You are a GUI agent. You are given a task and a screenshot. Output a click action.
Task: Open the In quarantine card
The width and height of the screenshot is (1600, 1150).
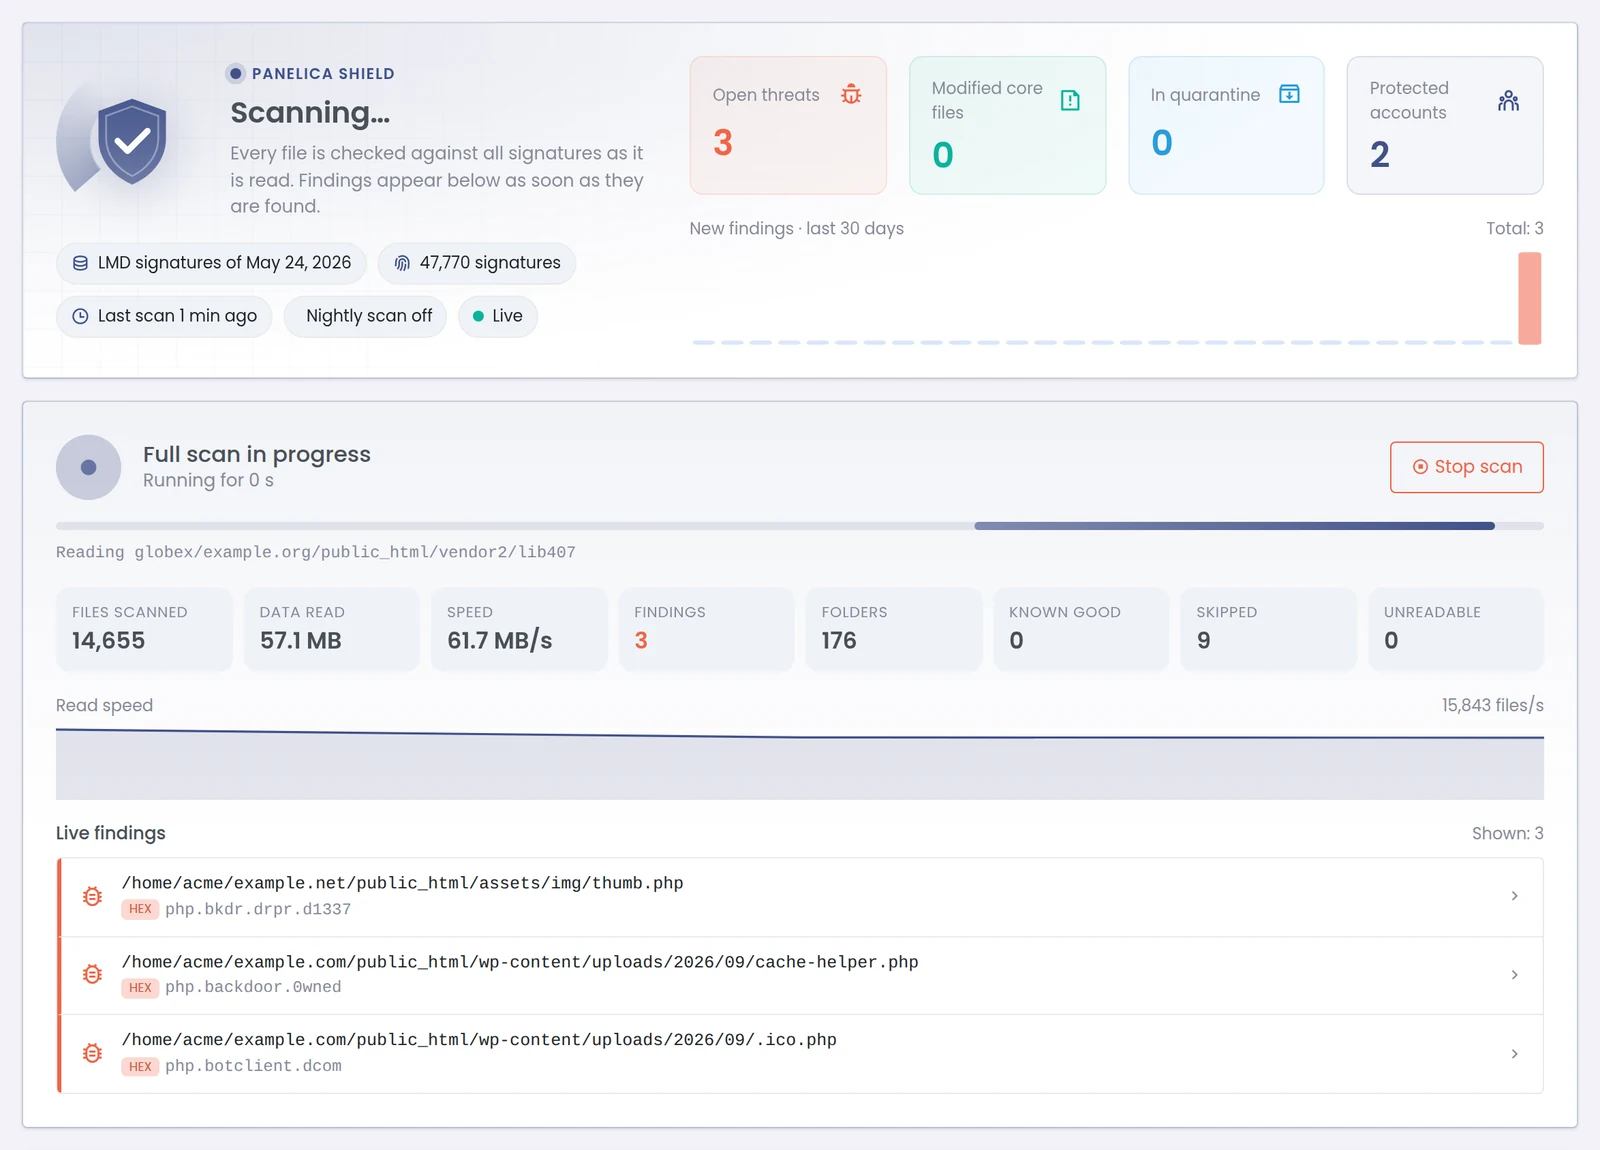click(1226, 125)
